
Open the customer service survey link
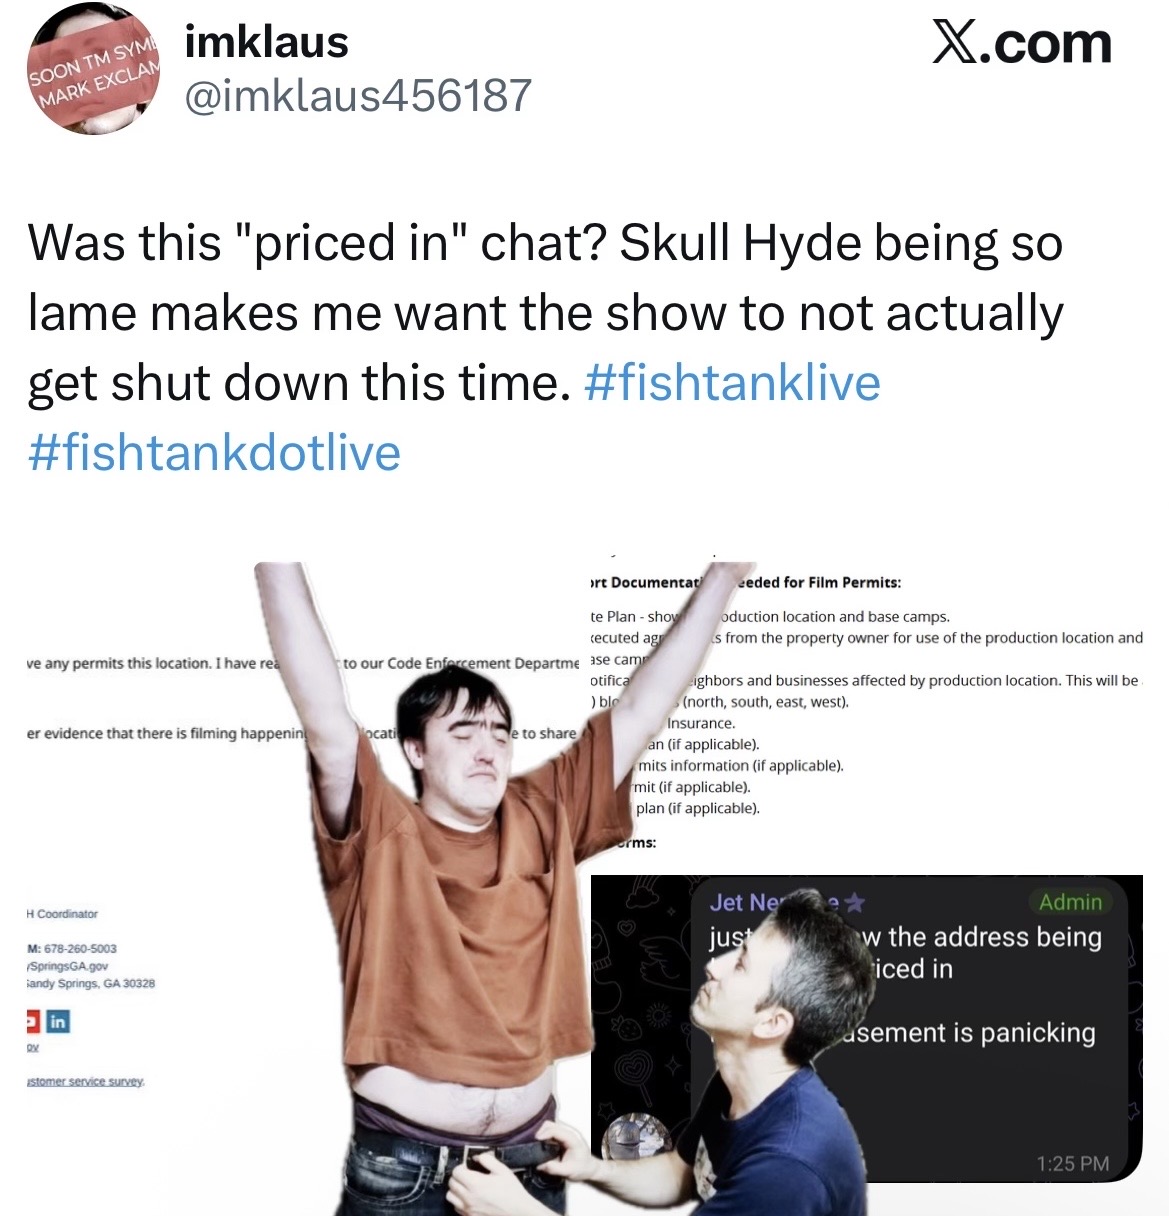[x=85, y=1082]
